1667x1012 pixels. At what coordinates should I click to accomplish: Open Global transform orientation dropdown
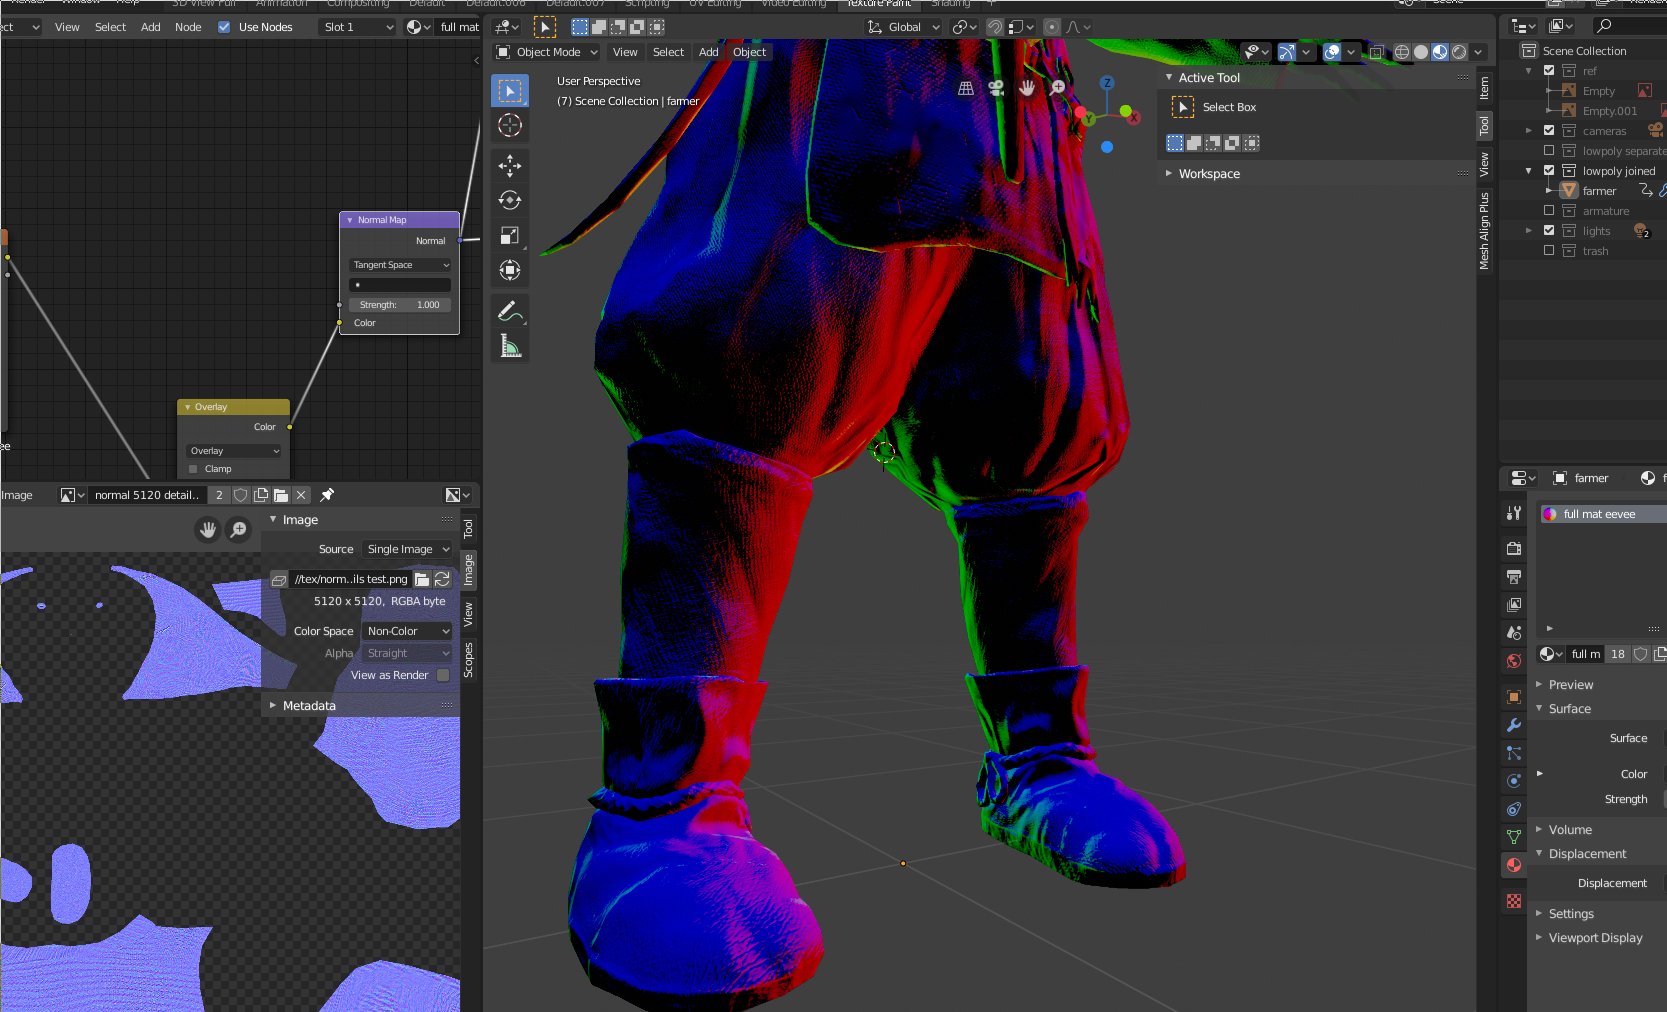(904, 27)
